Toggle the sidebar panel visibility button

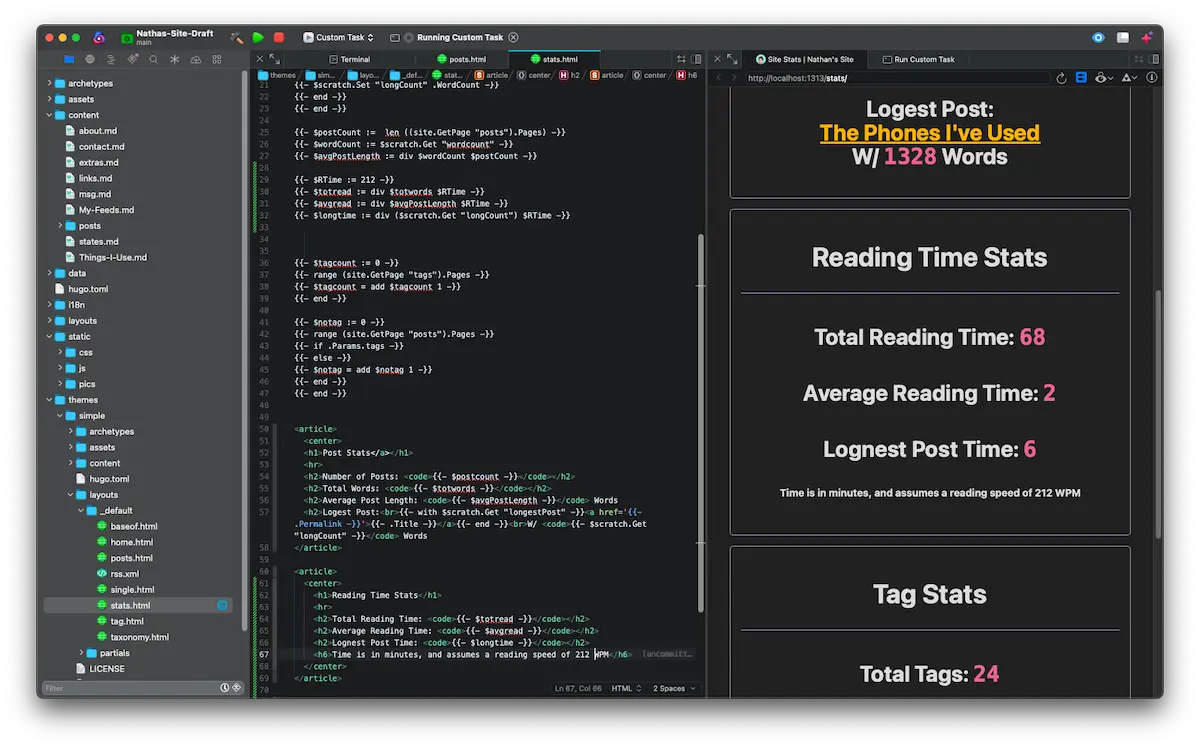[x=1123, y=37]
